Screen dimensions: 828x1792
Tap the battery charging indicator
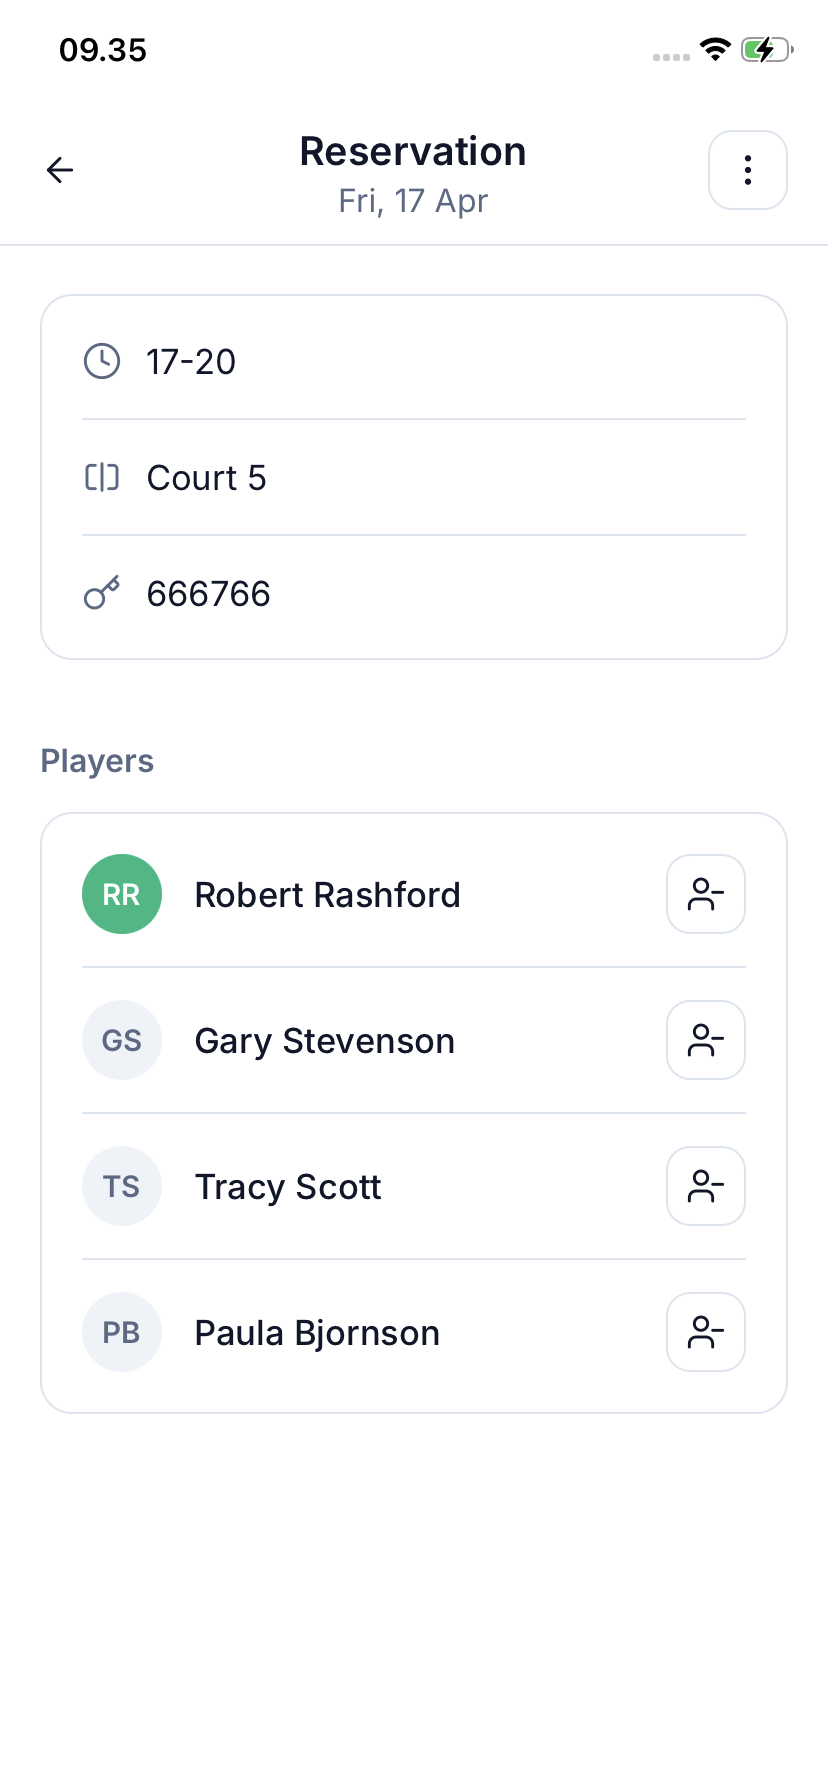(x=766, y=49)
